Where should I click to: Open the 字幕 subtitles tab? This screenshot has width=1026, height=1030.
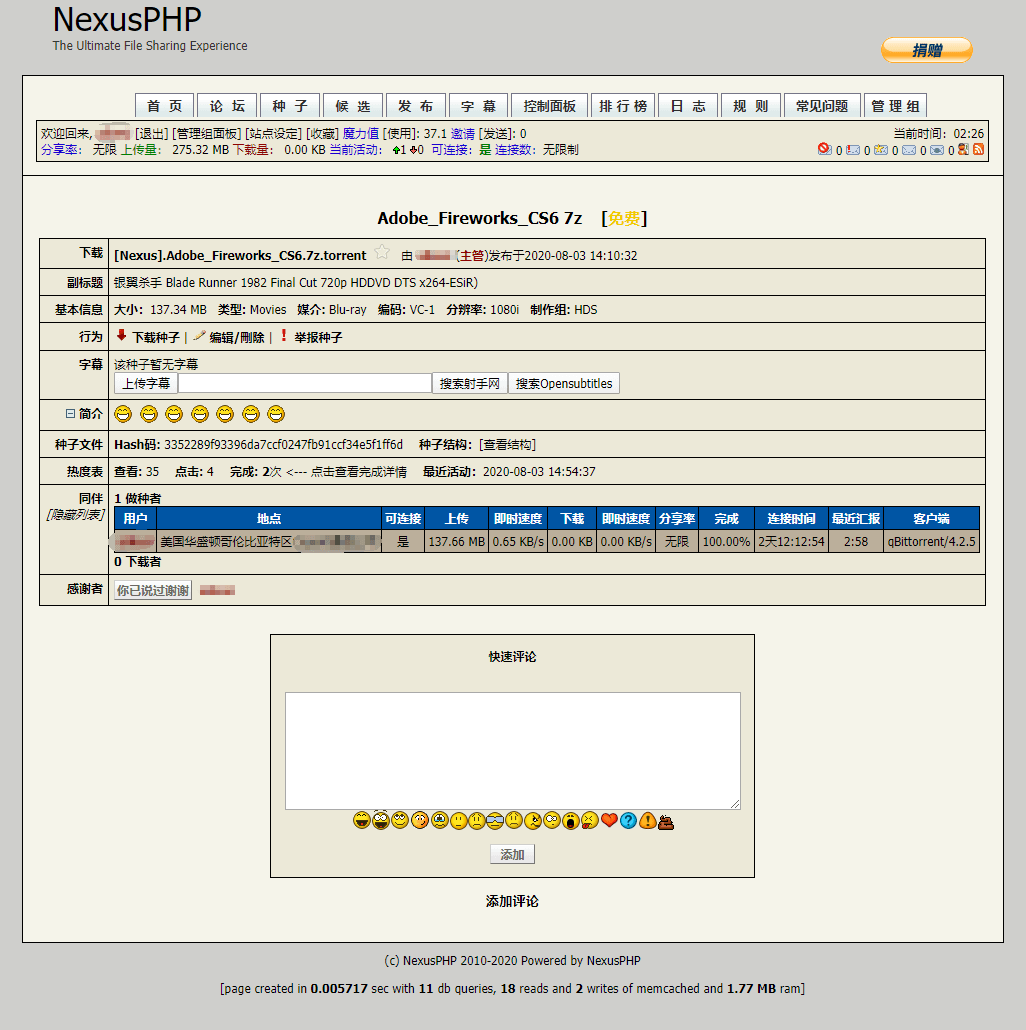click(x=478, y=106)
